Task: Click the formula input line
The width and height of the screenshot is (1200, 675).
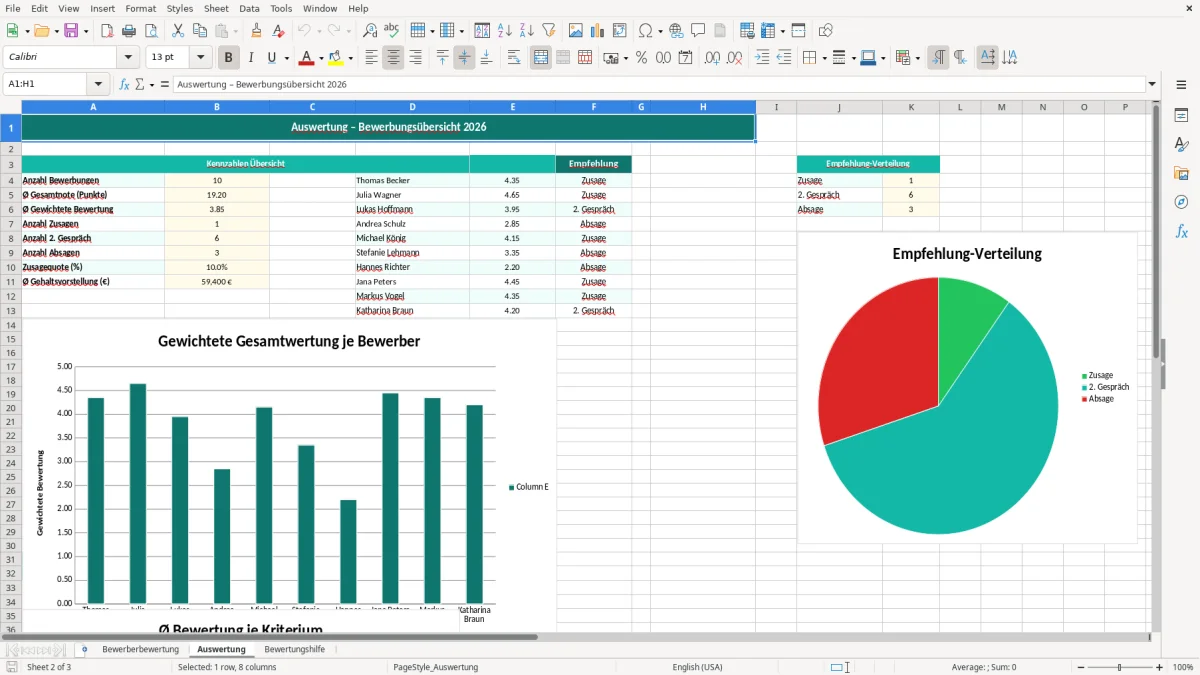Action: (658, 85)
